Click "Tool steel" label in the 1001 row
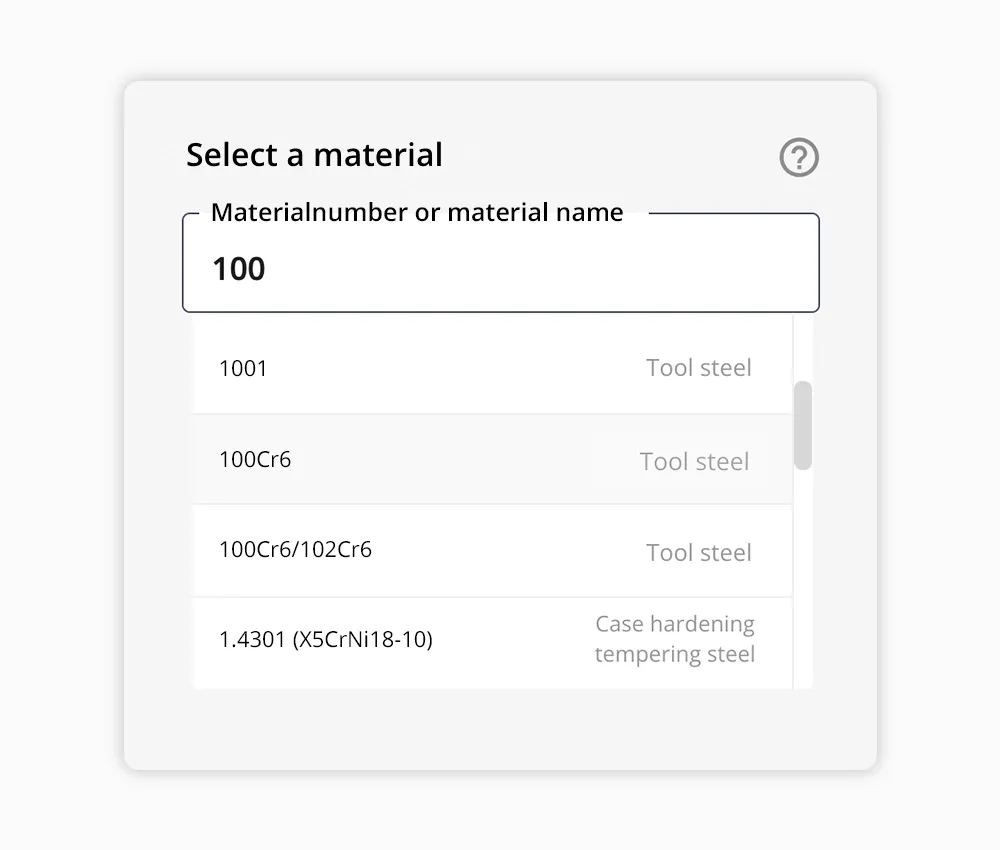This screenshot has height=850, width=1000. [698, 368]
